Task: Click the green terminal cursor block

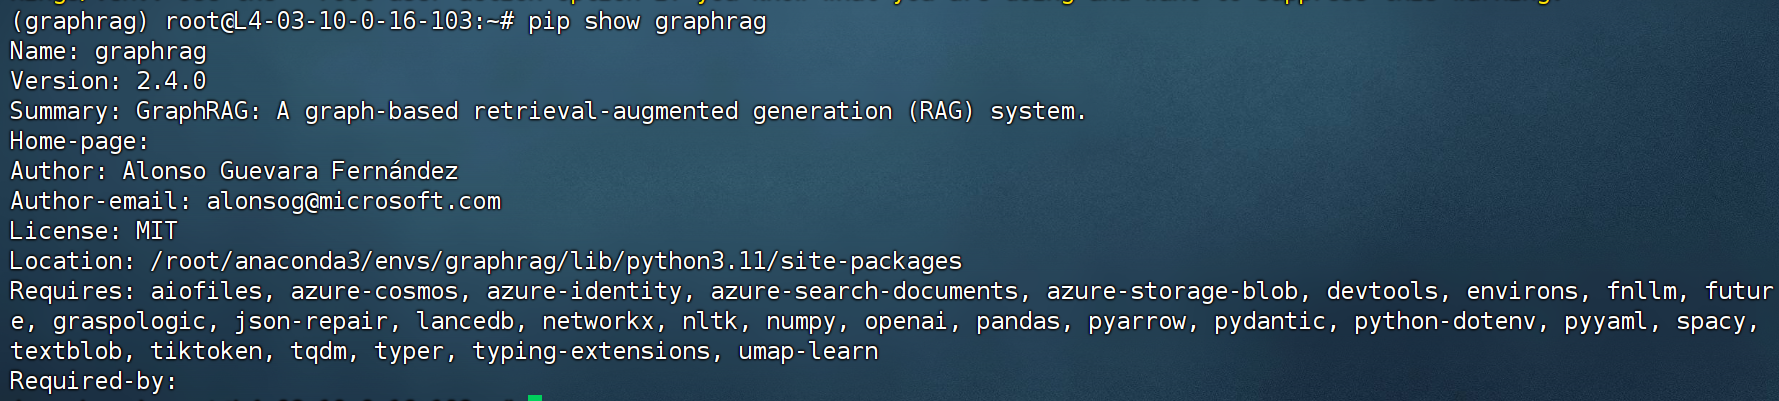Action: [x=535, y=398]
